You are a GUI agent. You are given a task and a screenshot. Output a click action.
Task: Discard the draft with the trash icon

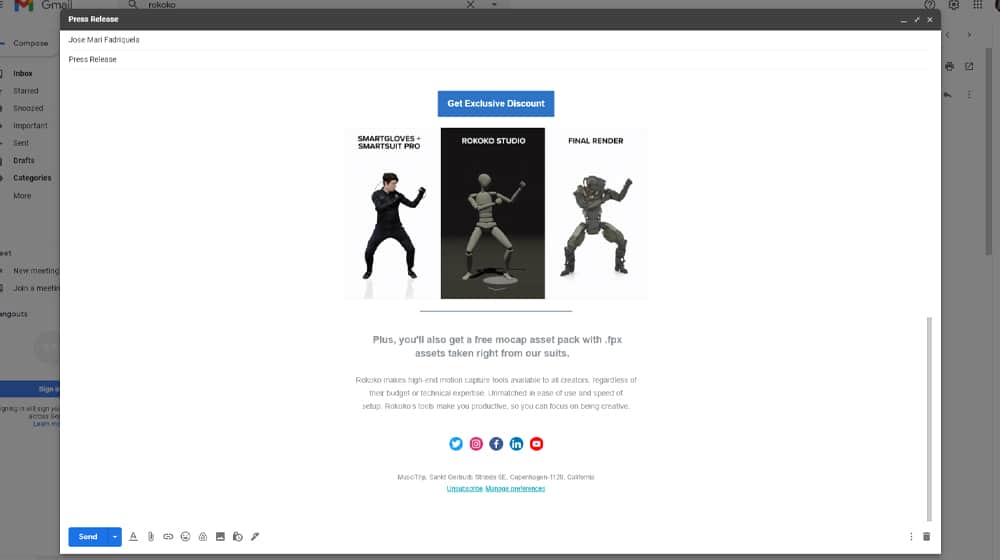(x=927, y=536)
